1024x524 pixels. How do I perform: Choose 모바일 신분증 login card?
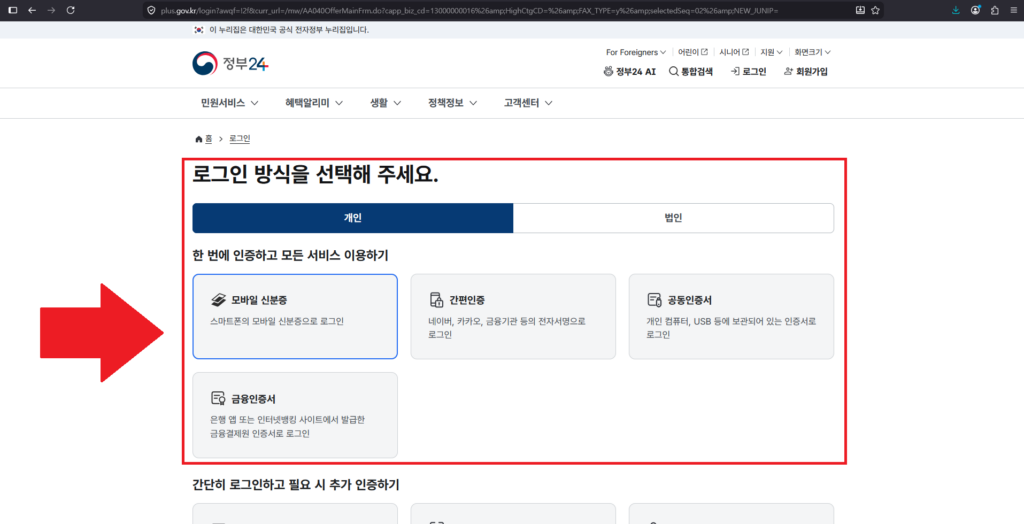[x=295, y=316]
